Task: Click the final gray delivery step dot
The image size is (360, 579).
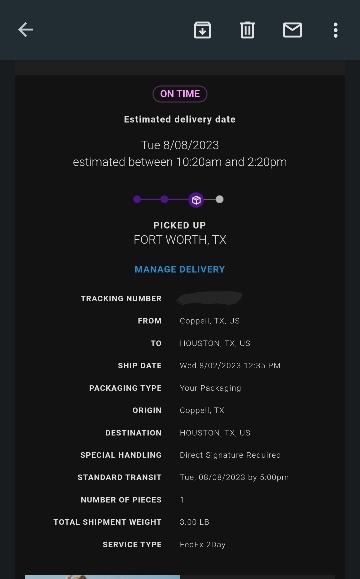Action: click(219, 199)
